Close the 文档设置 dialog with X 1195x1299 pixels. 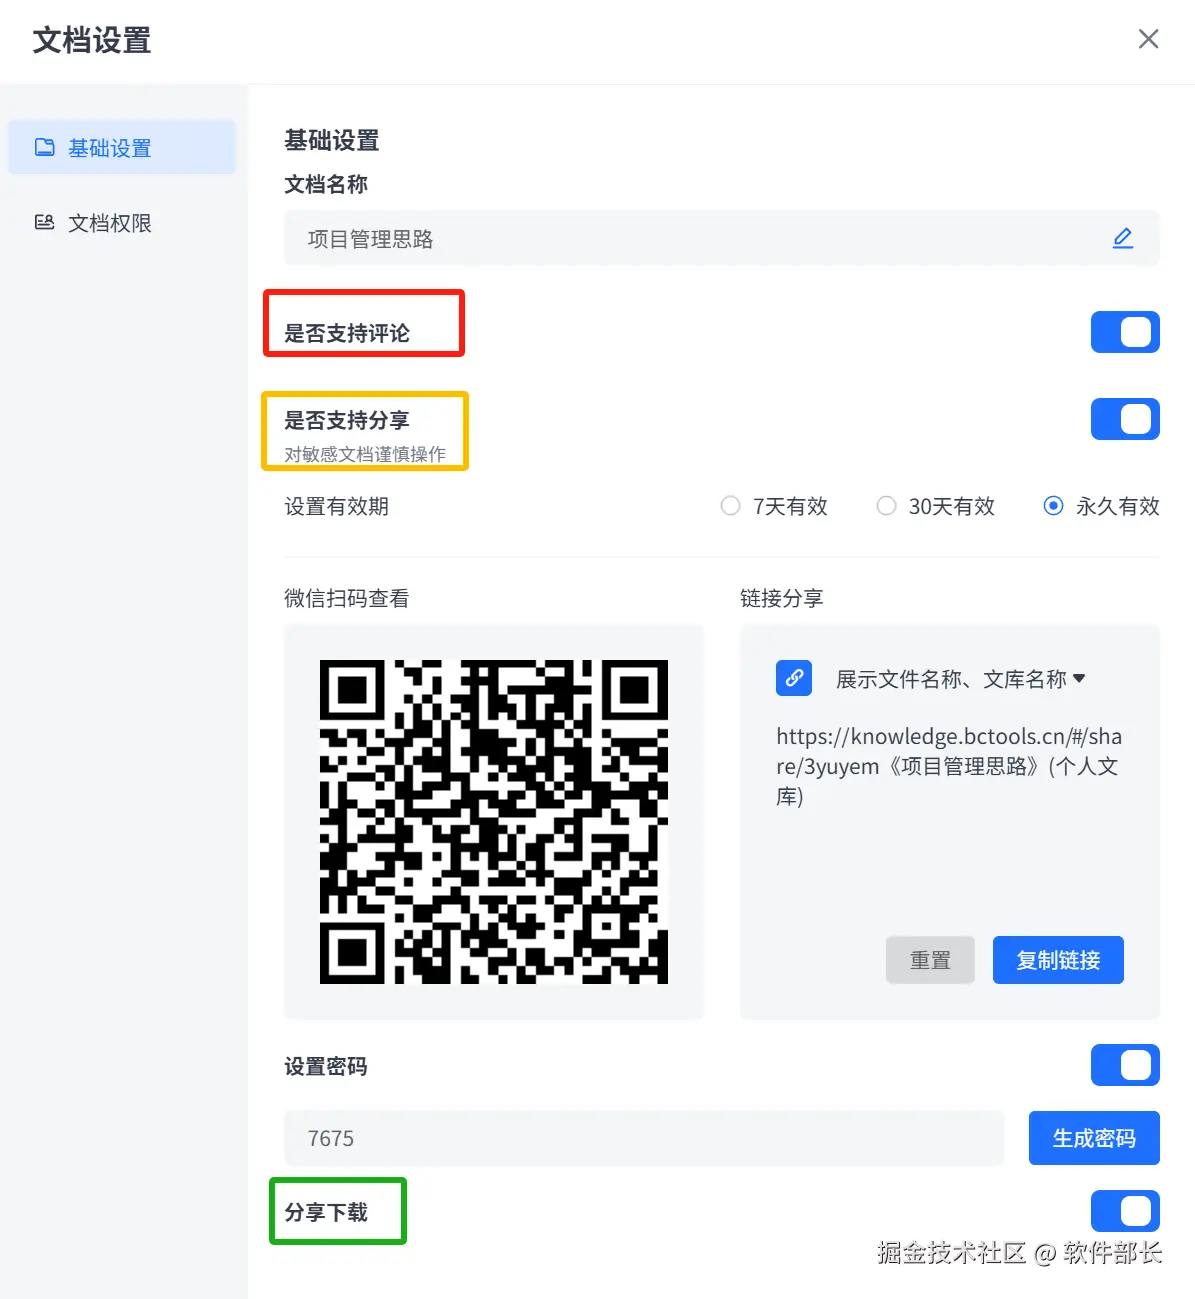1148,39
